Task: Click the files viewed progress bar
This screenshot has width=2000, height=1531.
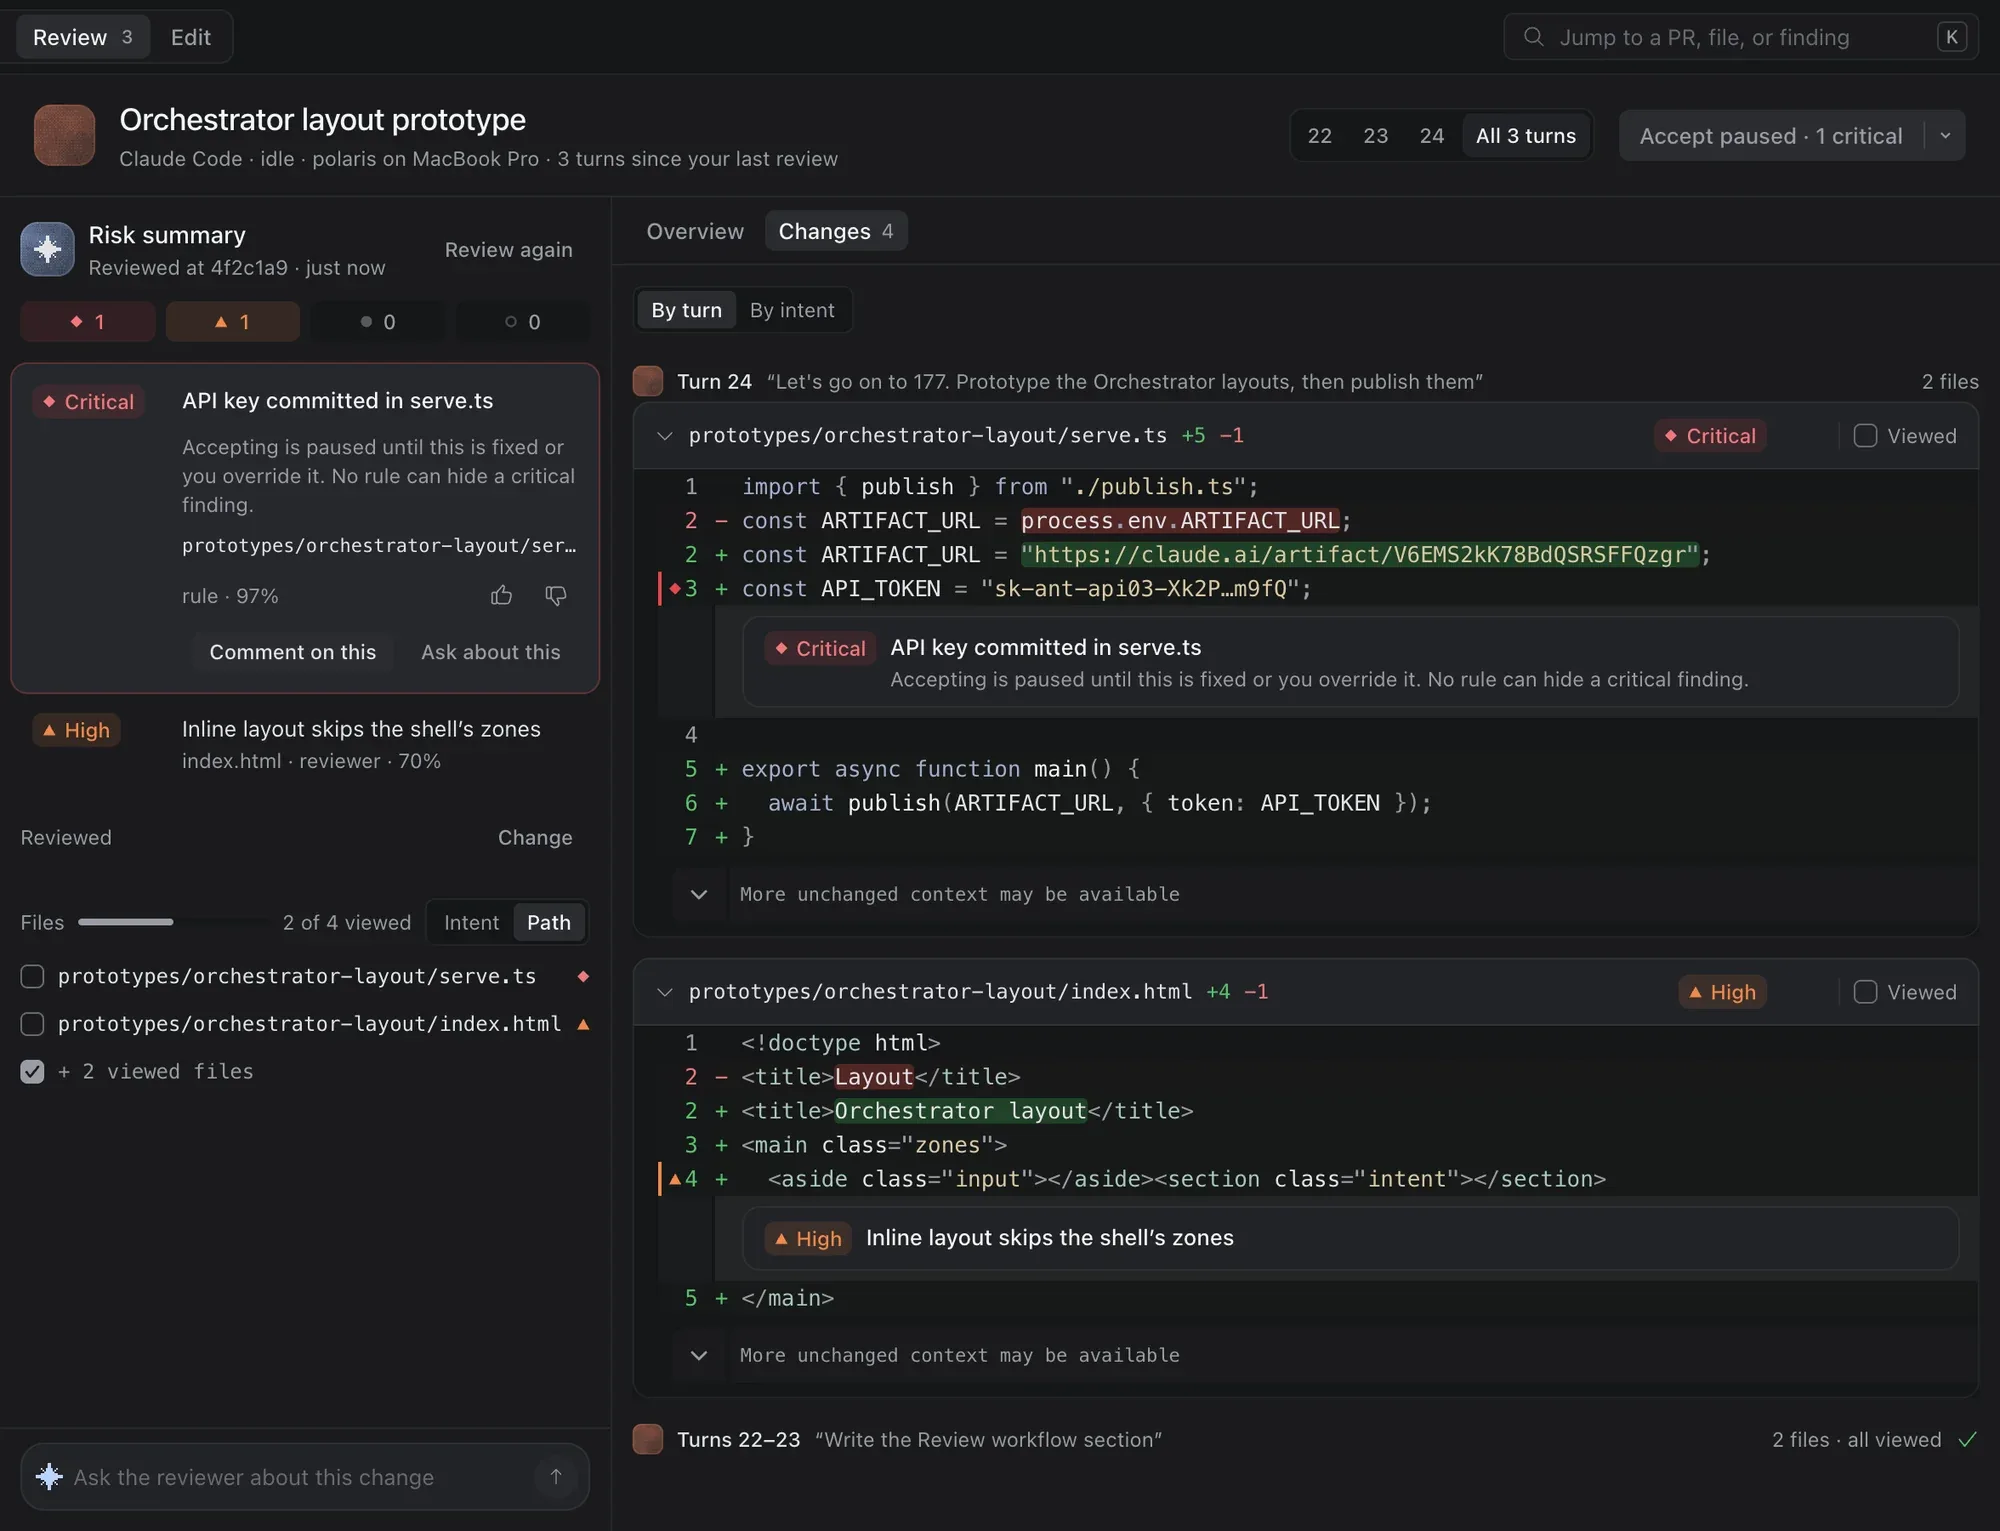Action: point(172,922)
